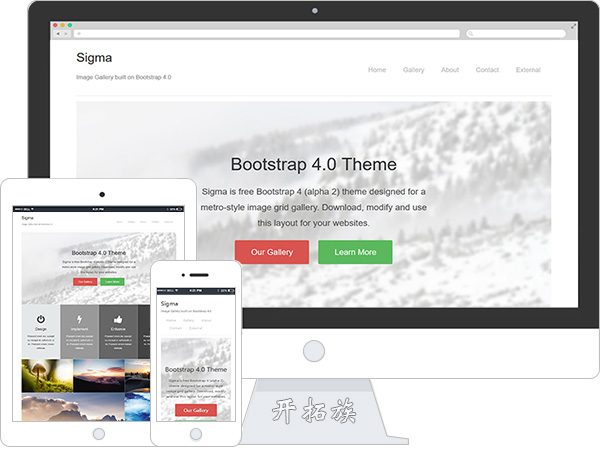Click the Enhance thumbs-up icon on tablet
This screenshot has width=600, height=450.
click(x=118, y=319)
